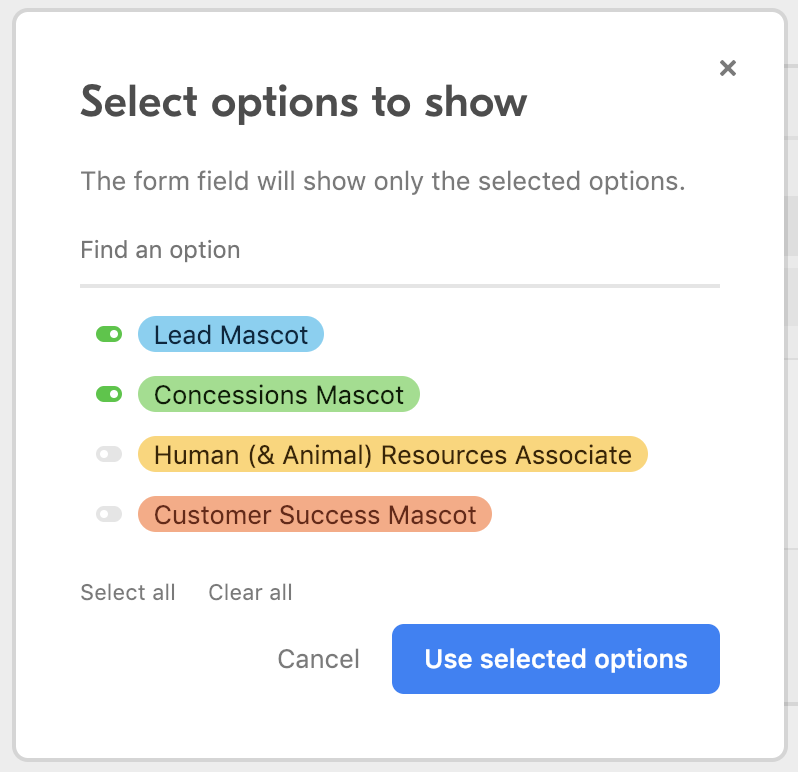Switch on the Customer Success Mascot toggle
This screenshot has height=772, width=798.
(109, 514)
